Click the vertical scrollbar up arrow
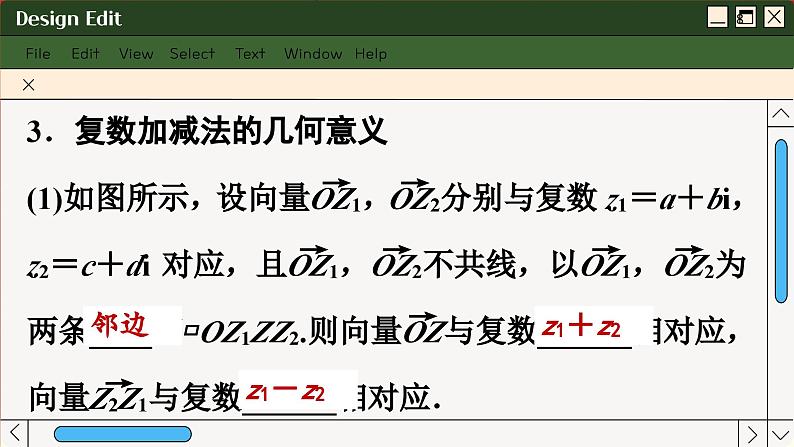Image resolution: width=794 pixels, height=447 pixels. point(781,115)
